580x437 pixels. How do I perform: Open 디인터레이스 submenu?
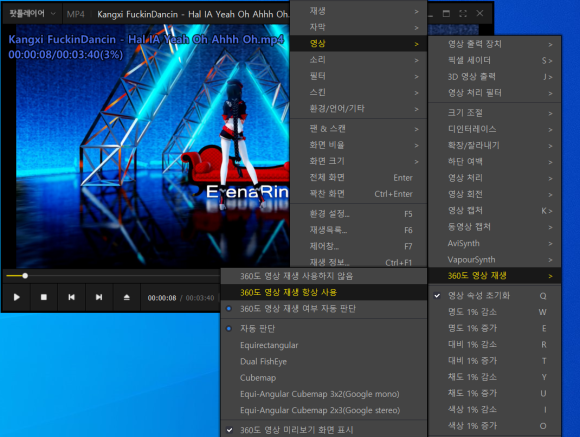click(x=495, y=129)
